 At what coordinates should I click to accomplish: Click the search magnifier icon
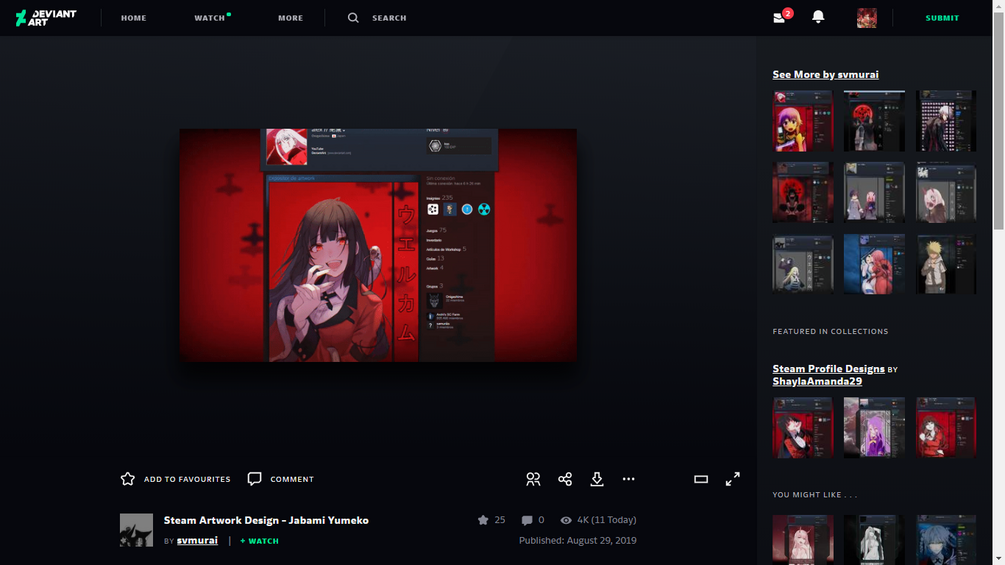click(x=353, y=18)
